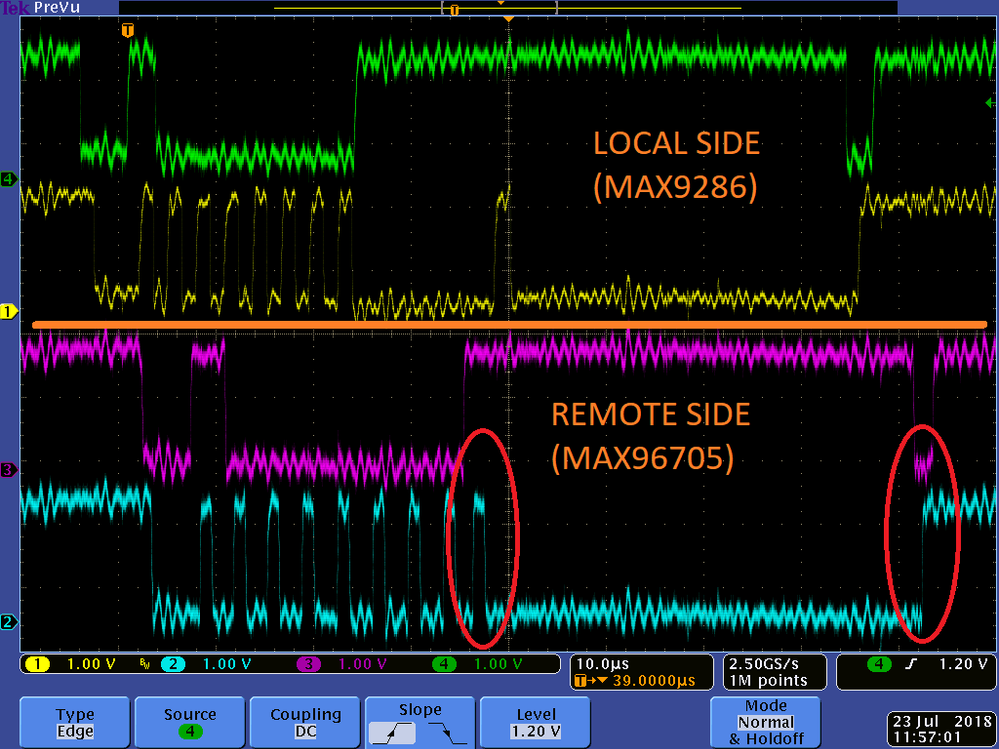Select channel 3 badge in readout
Viewport: 999px width, 749px height.
point(308,664)
